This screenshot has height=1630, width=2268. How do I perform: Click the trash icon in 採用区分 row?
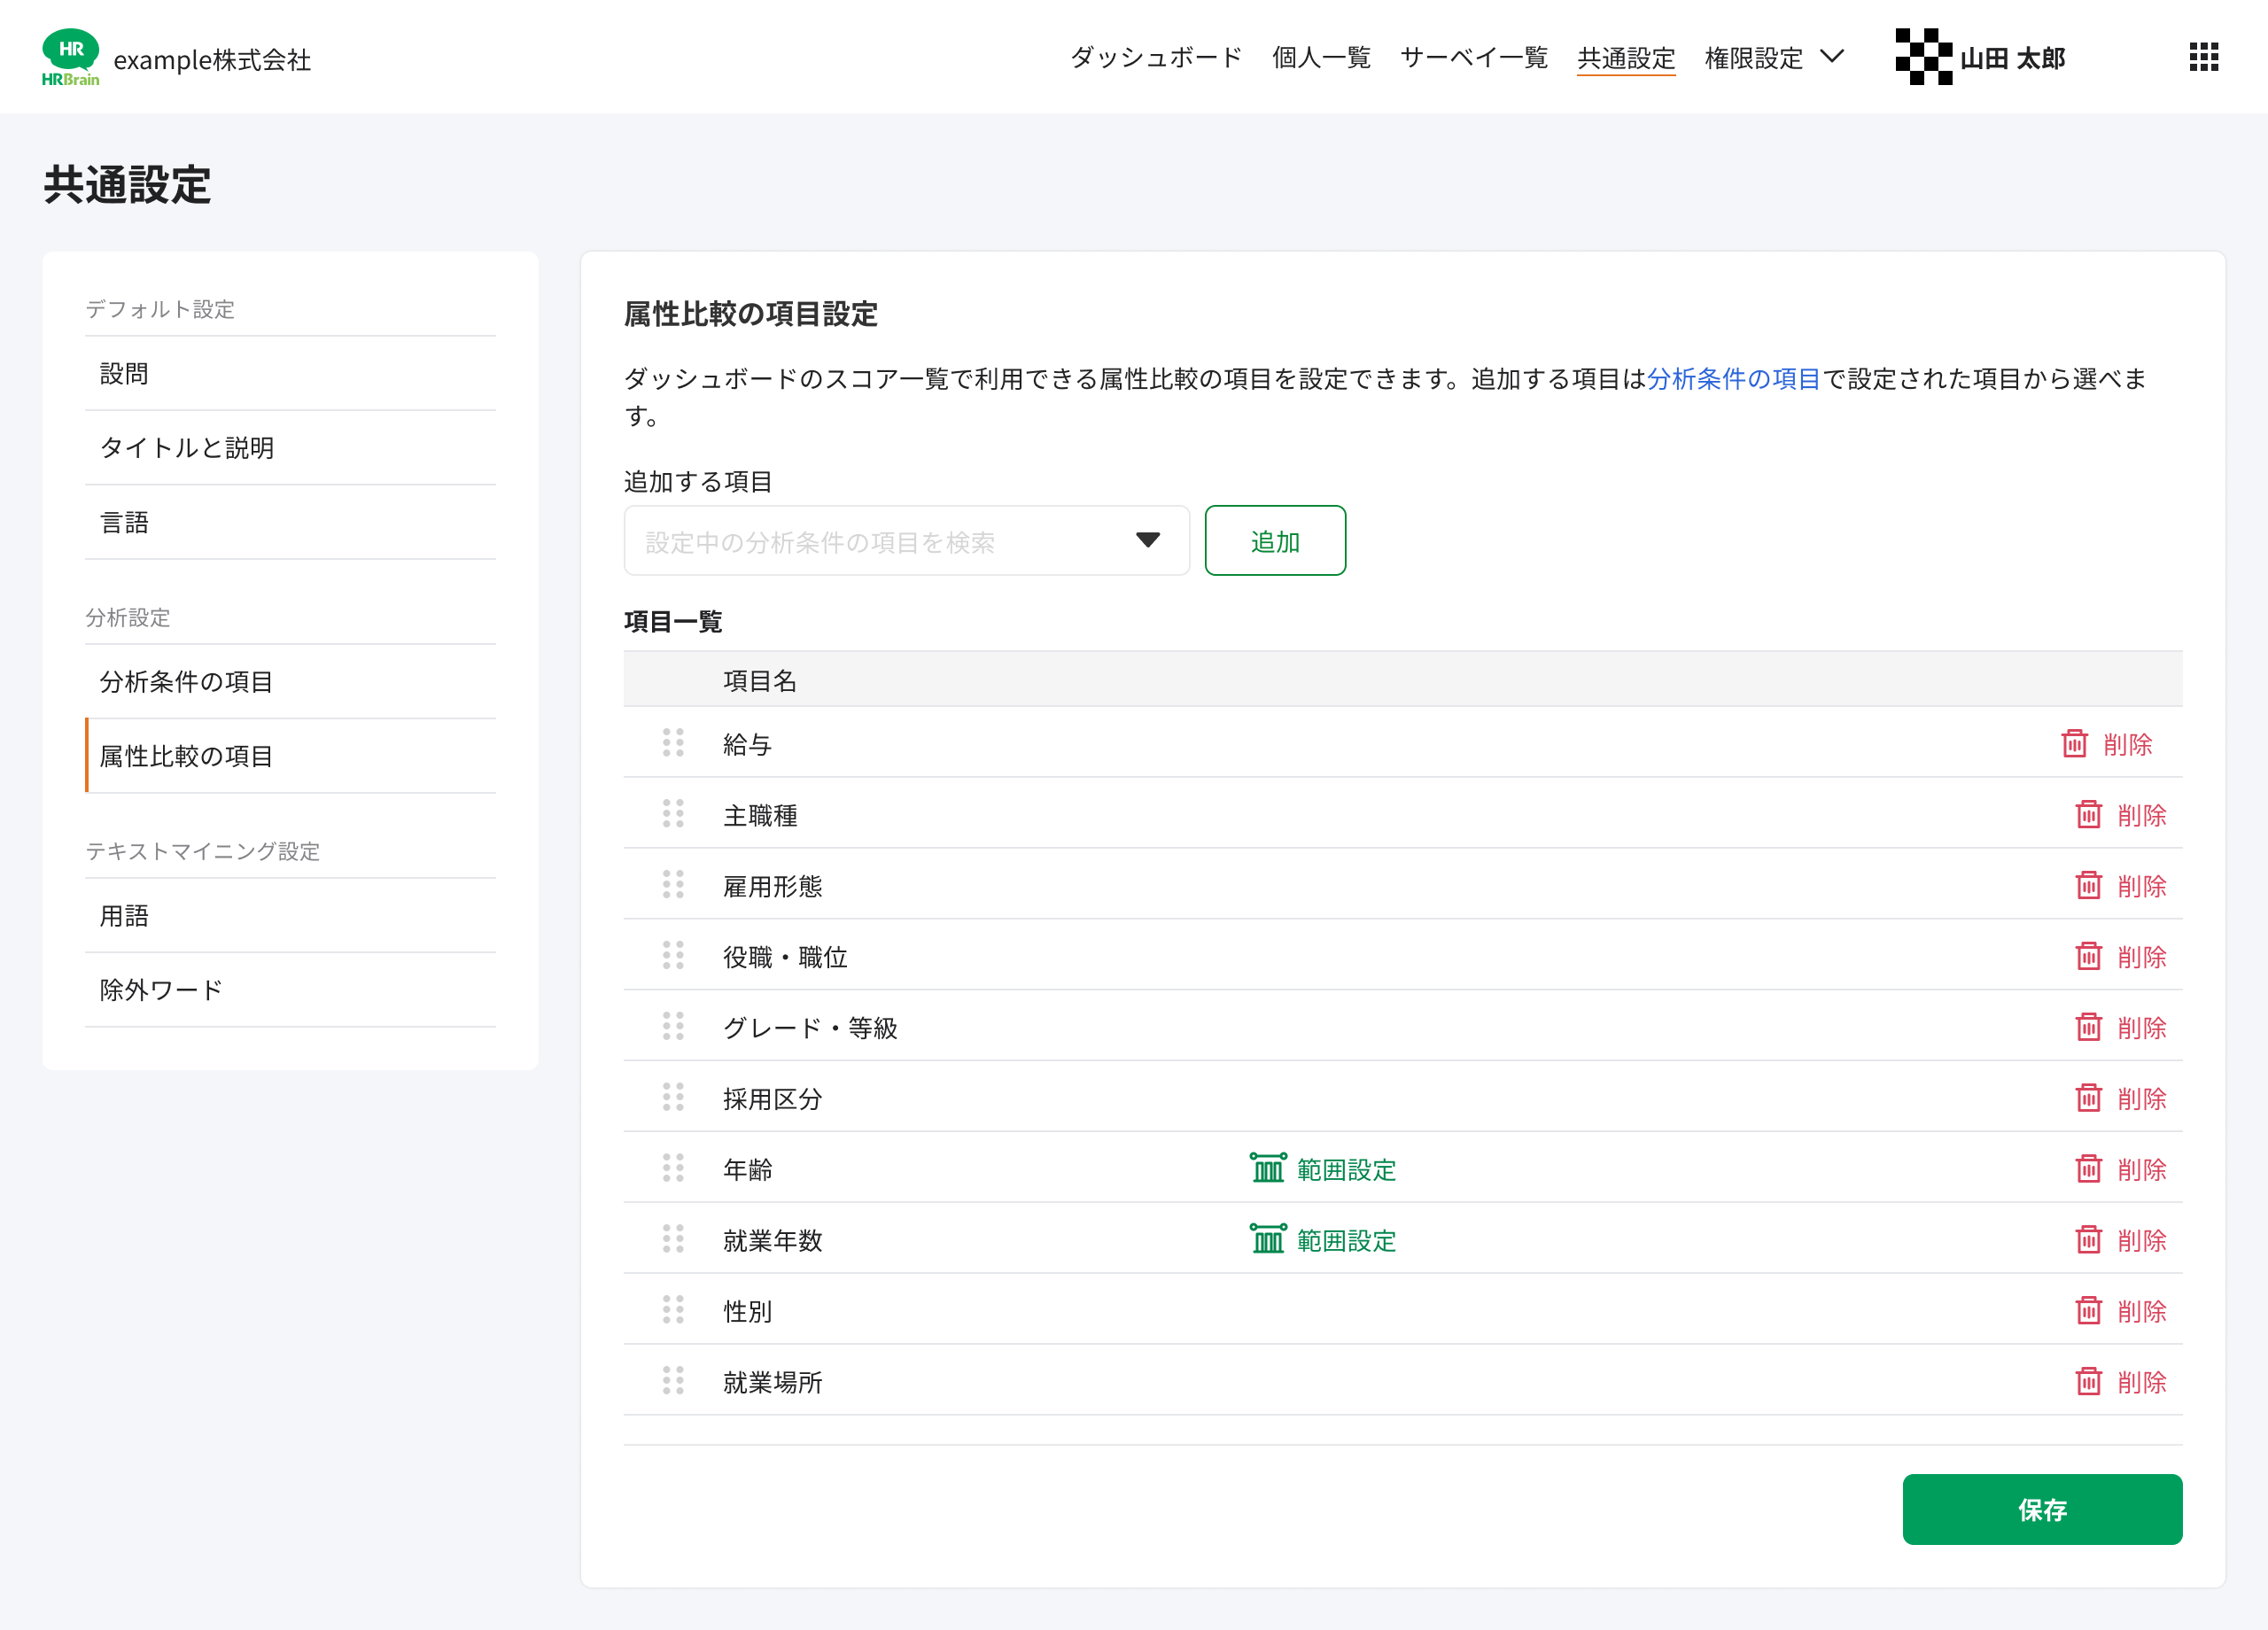(x=2088, y=1098)
